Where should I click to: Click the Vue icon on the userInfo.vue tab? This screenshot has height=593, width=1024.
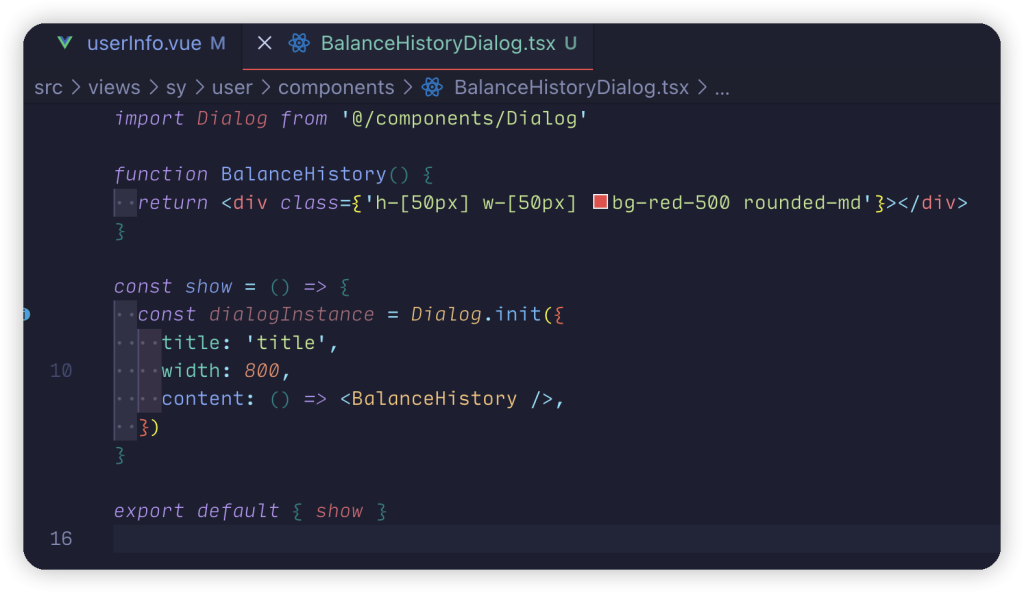point(65,43)
